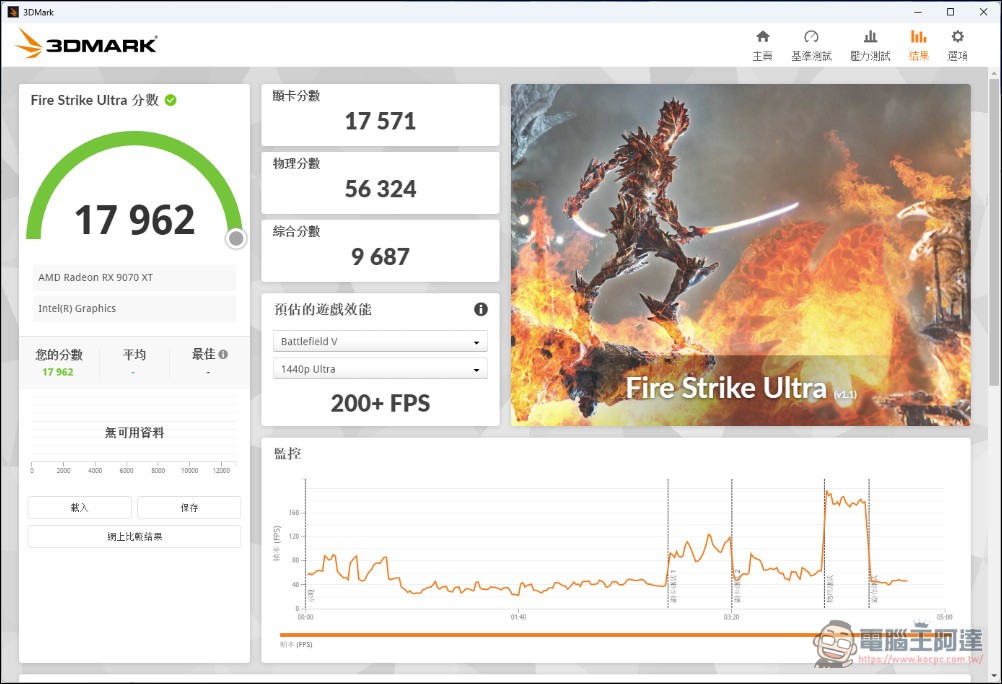Click the 載入 (Load) button

[x=79, y=507]
